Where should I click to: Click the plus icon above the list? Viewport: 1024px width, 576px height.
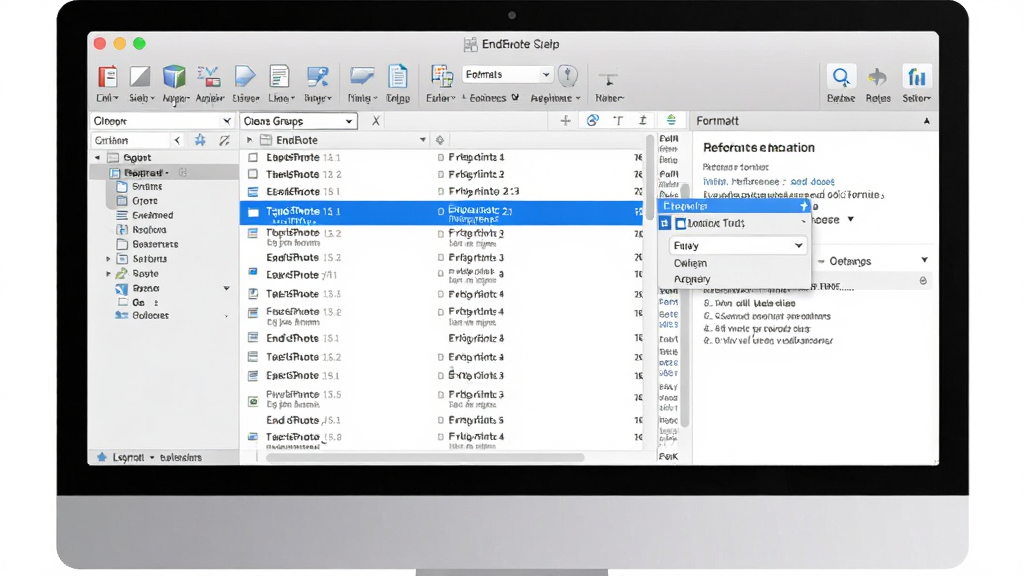click(x=566, y=121)
